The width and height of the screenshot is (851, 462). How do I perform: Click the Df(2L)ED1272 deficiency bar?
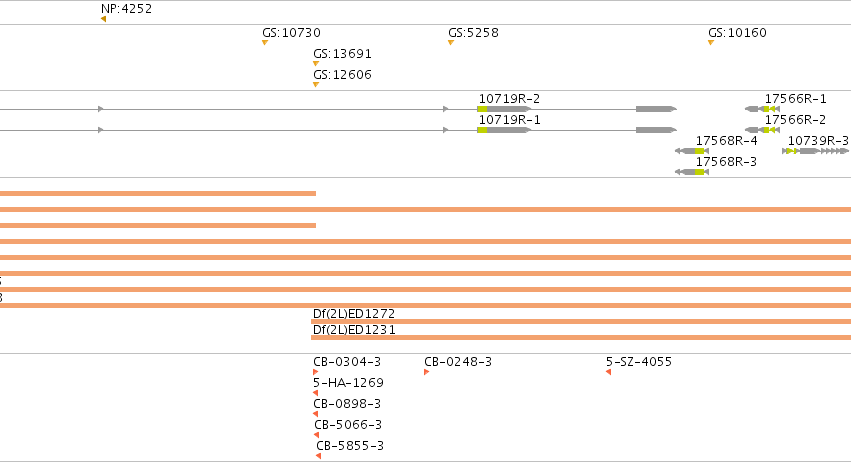tap(581, 321)
